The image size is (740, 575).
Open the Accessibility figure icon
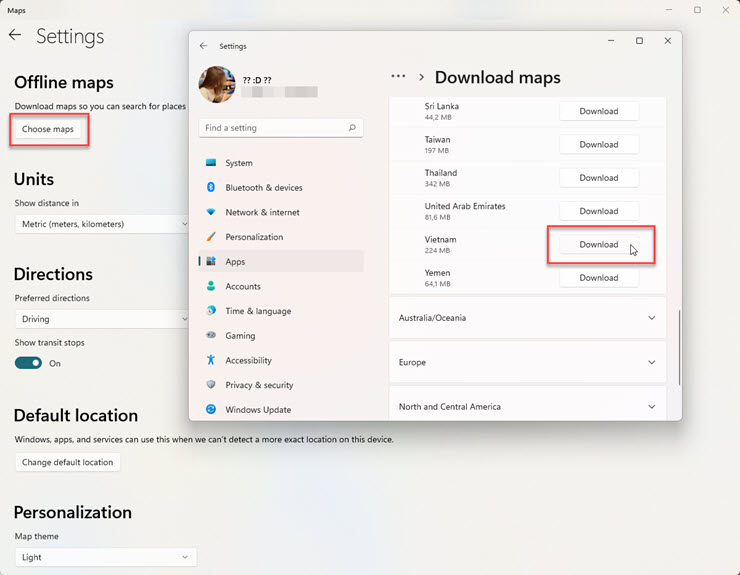(211, 360)
